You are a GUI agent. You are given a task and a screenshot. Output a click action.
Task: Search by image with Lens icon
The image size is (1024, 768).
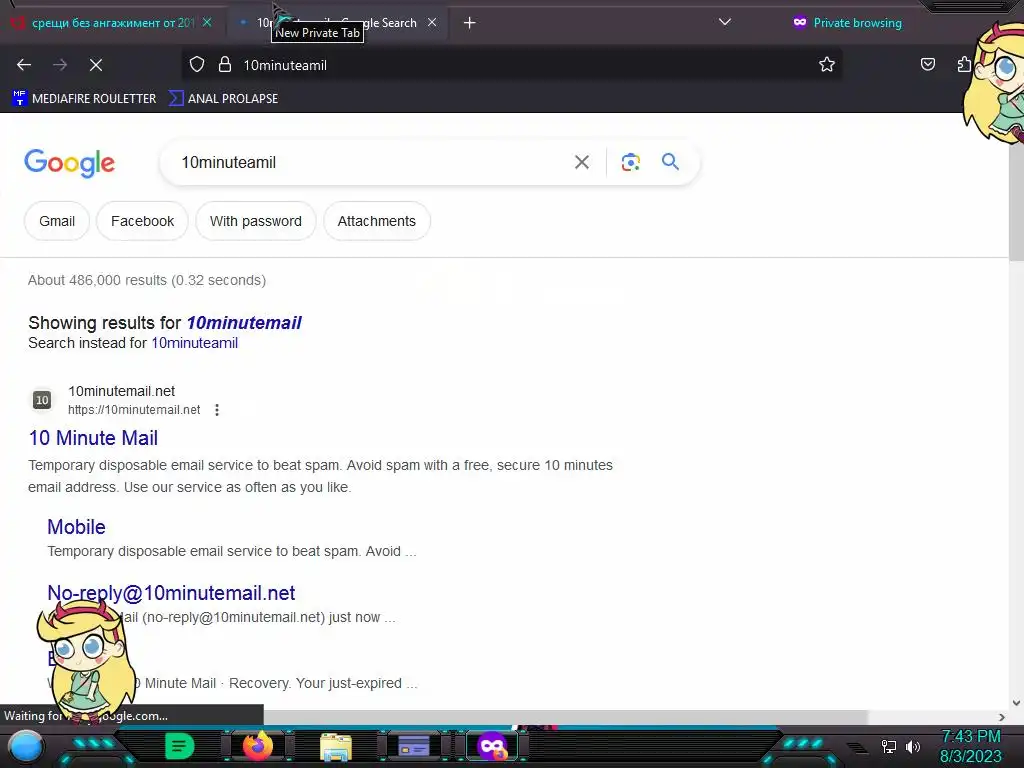tap(630, 162)
